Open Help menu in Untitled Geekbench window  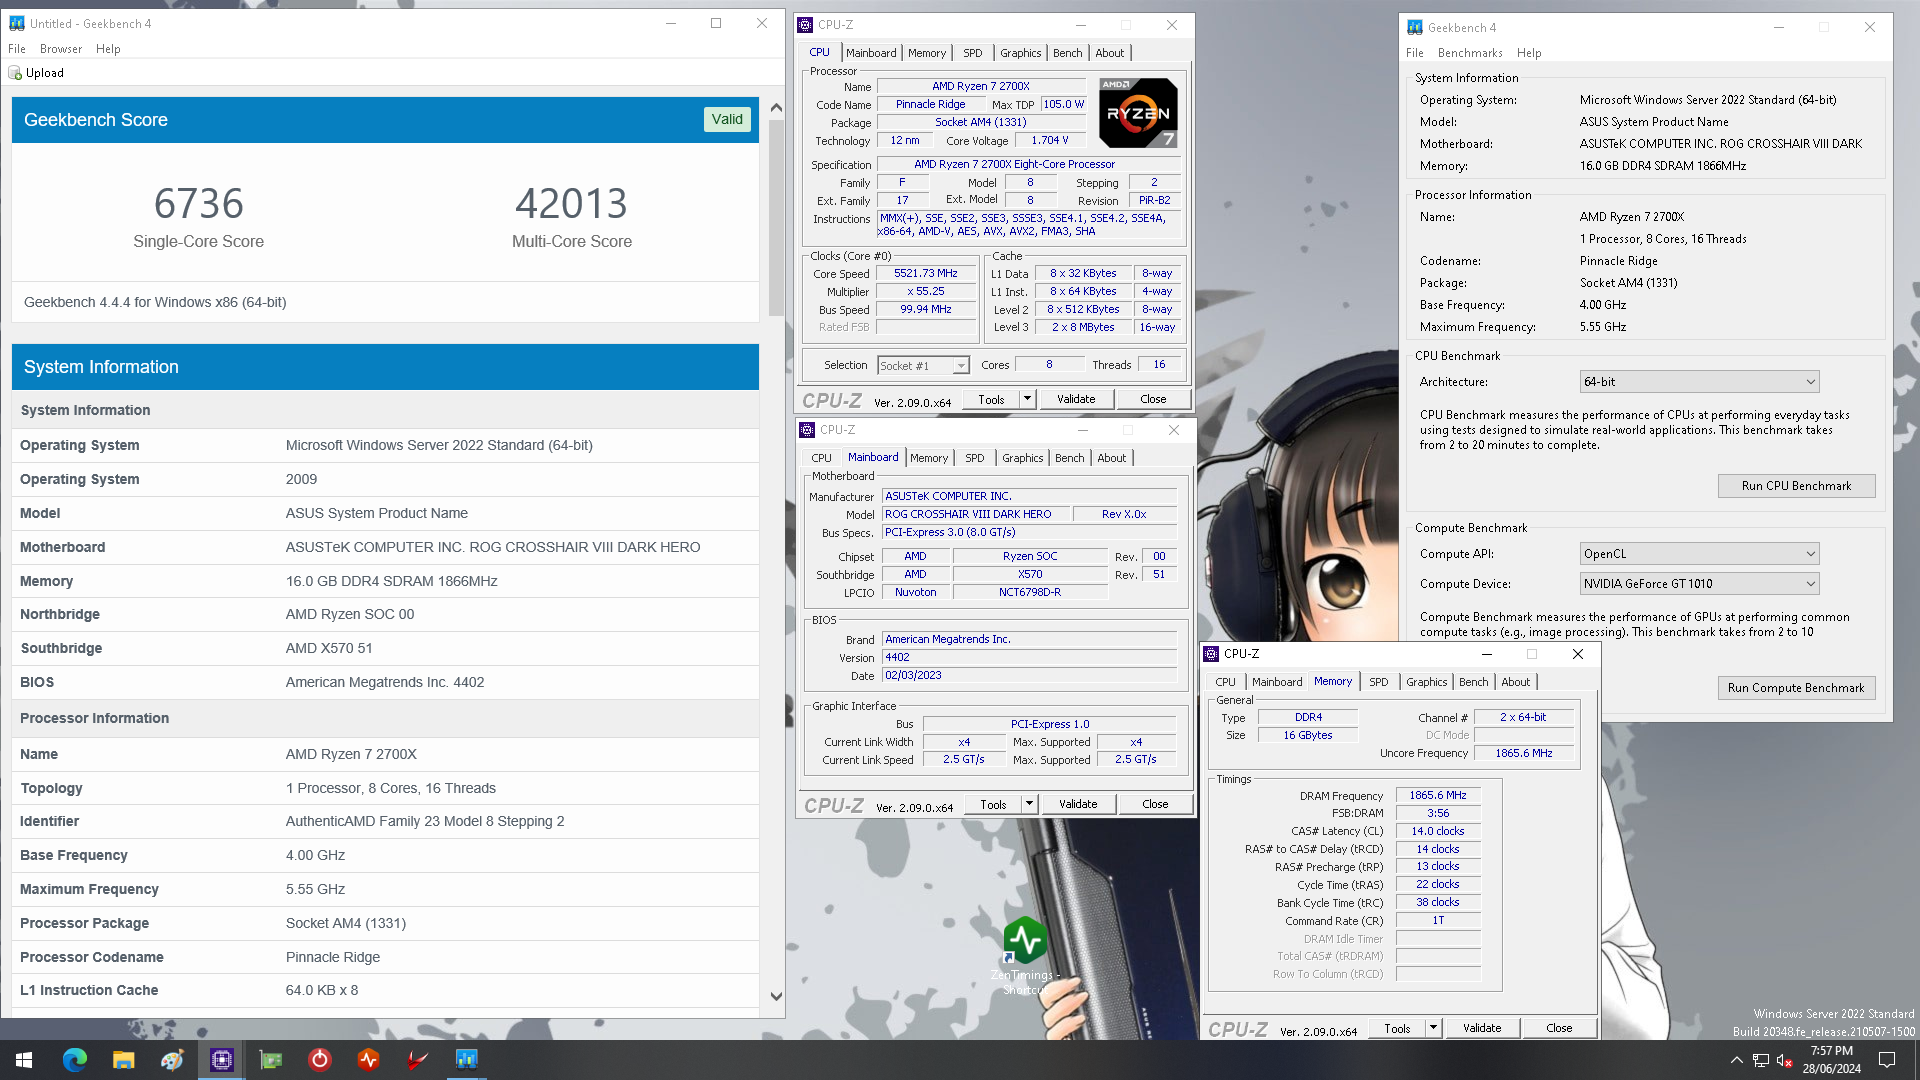tap(108, 49)
